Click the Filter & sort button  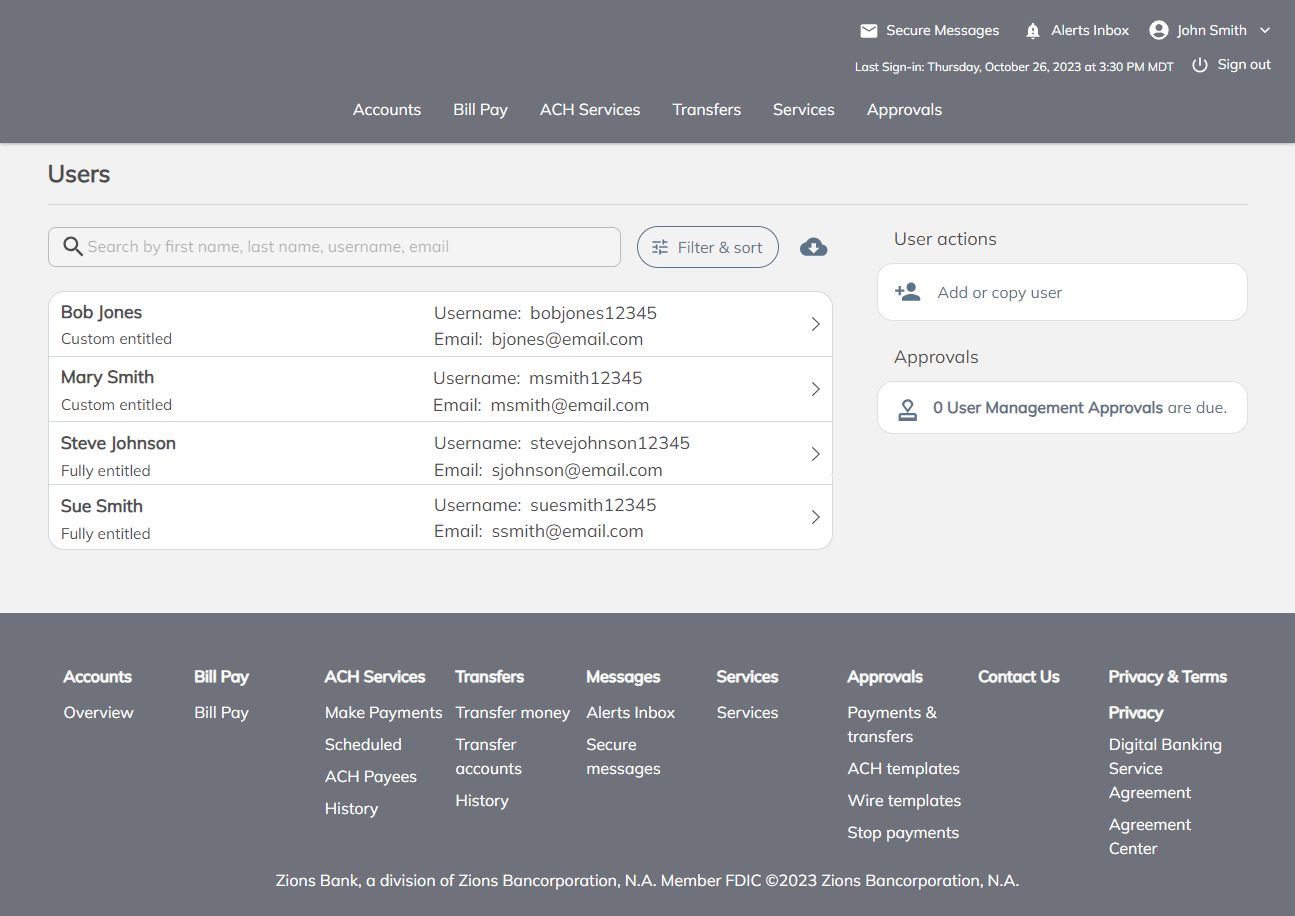click(x=707, y=248)
